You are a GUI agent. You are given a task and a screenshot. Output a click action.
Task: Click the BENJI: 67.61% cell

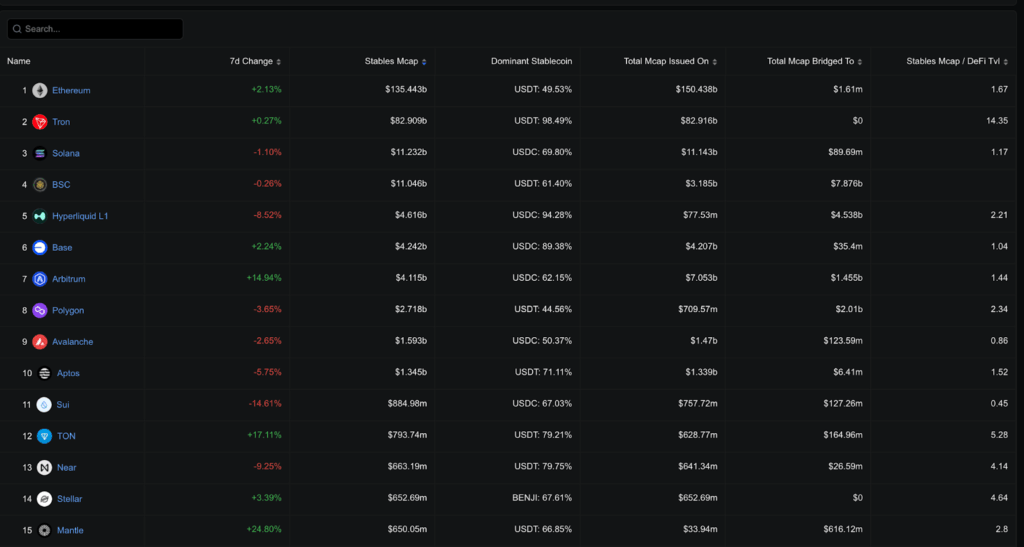(x=542, y=498)
